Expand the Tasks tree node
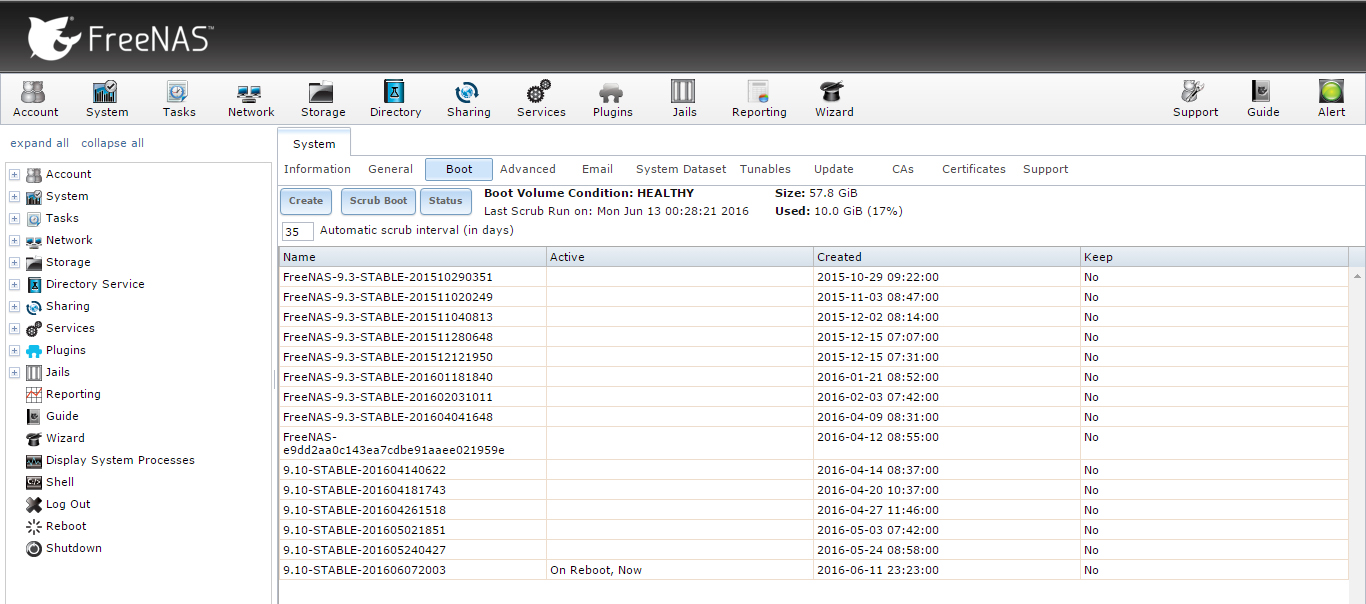 [x=15, y=218]
